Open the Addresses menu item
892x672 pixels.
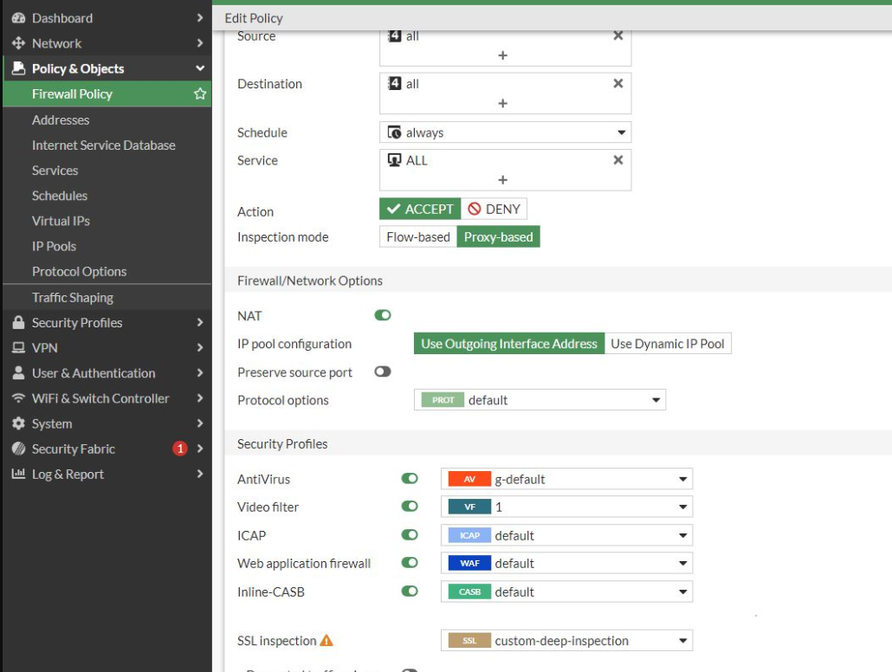[x=61, y=120]
